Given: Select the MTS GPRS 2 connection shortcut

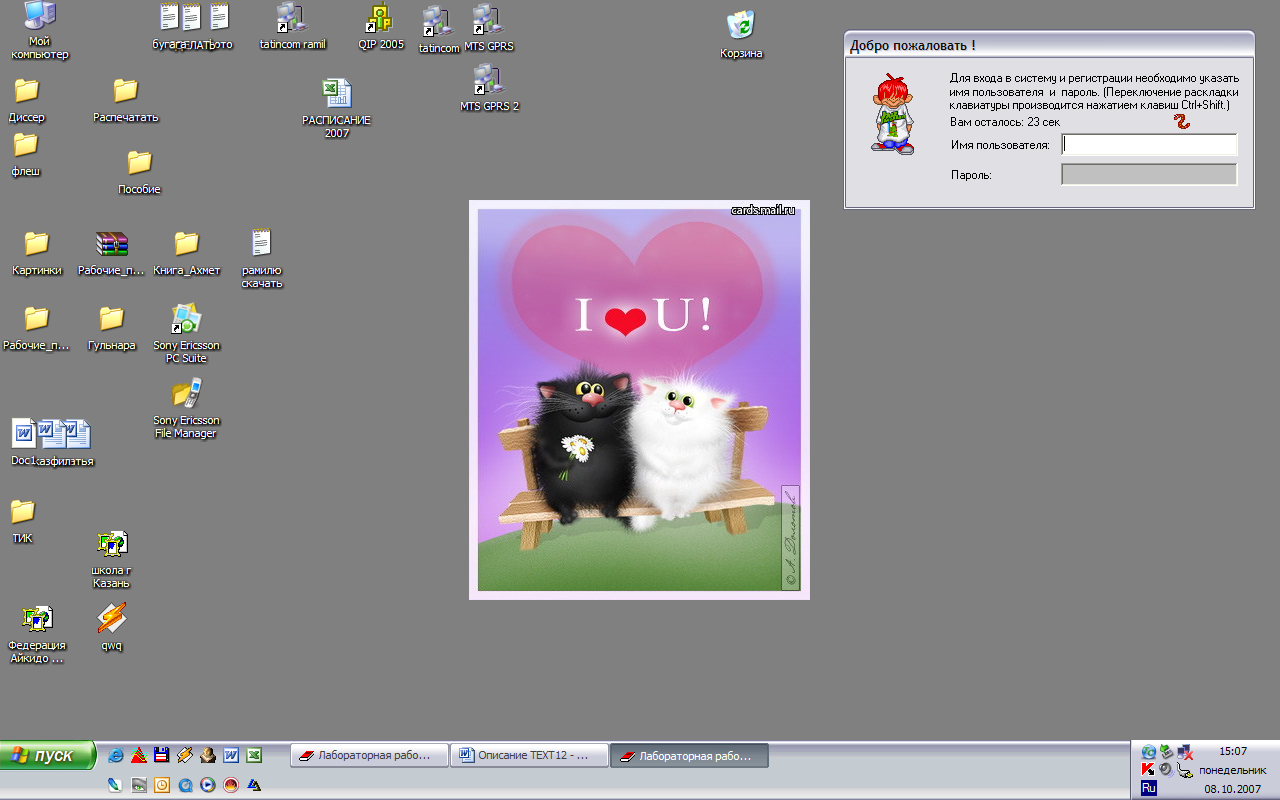Looking at the screenshot, I should pos(489,88).
